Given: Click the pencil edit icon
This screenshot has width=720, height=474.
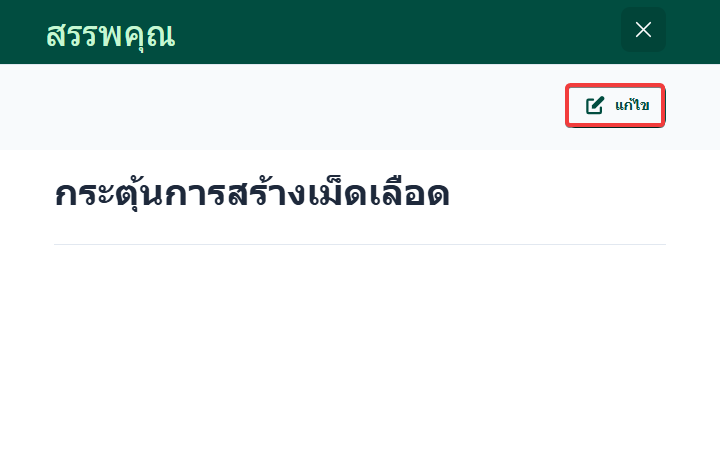Looking at the screenshot, I should point(595,105).
